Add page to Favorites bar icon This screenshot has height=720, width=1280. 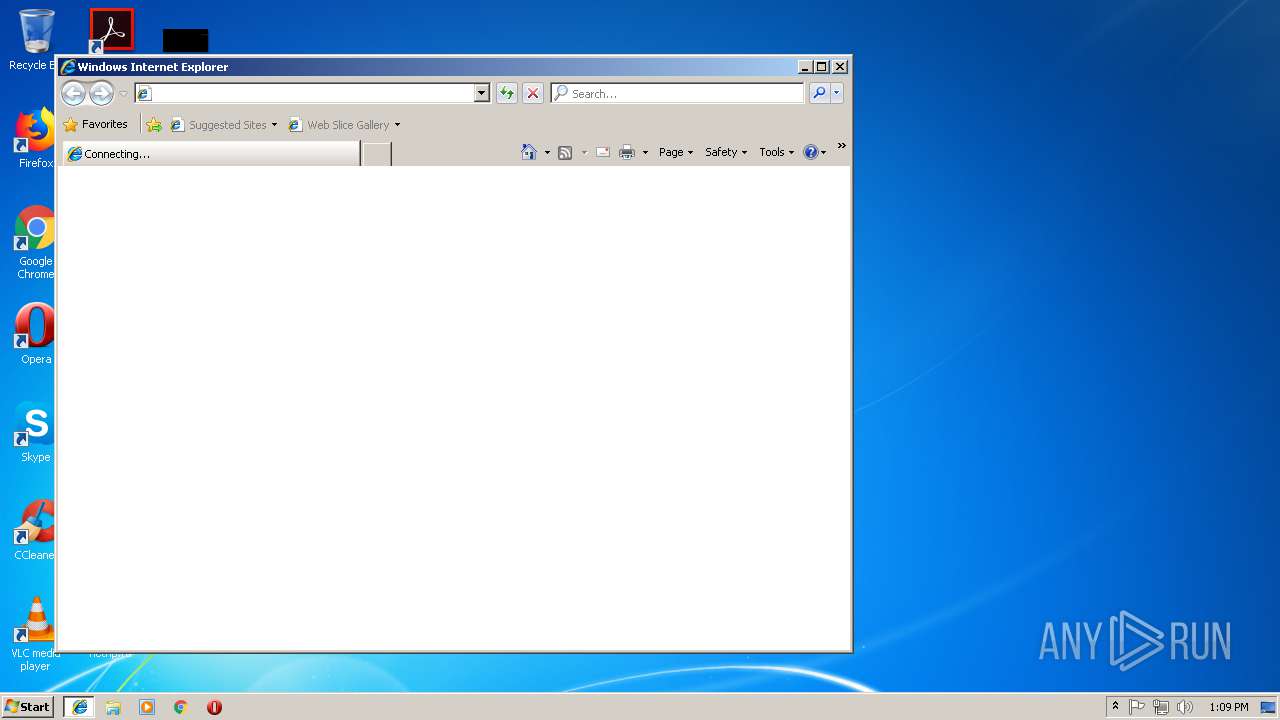click(x=154, y=125)
